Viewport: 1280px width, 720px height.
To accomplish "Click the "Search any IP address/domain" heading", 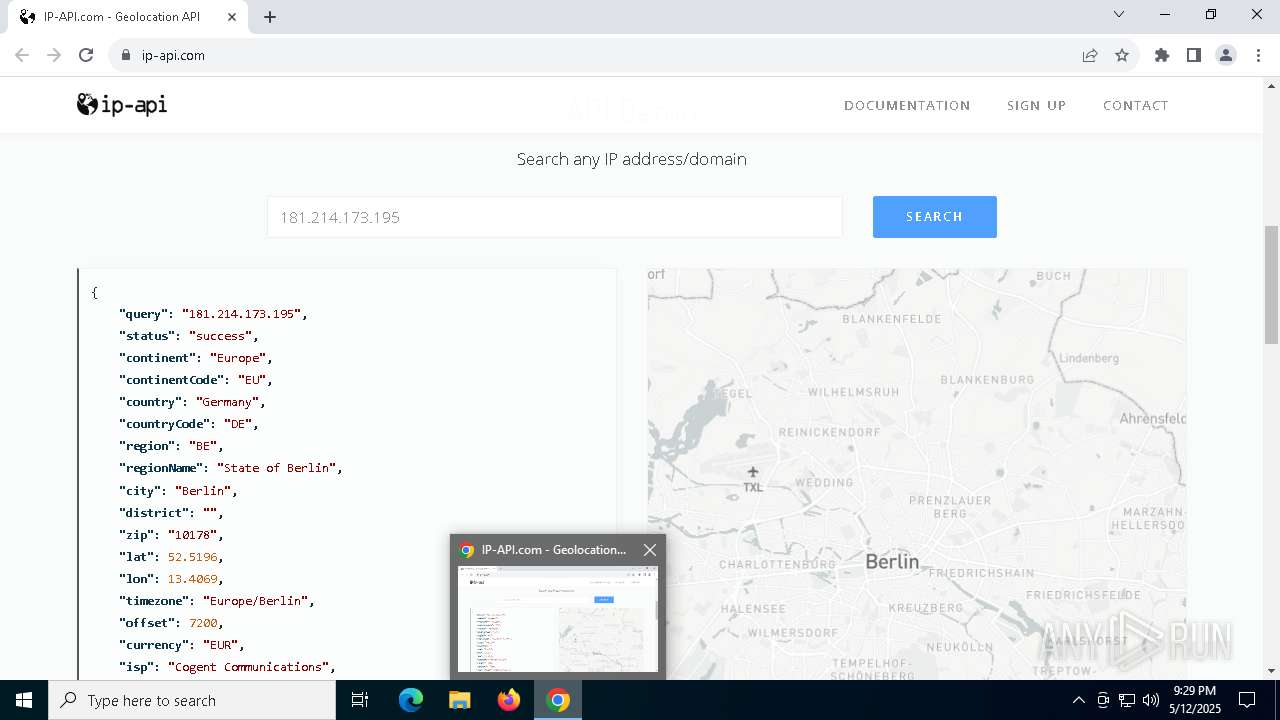I will tap(632, 159).
